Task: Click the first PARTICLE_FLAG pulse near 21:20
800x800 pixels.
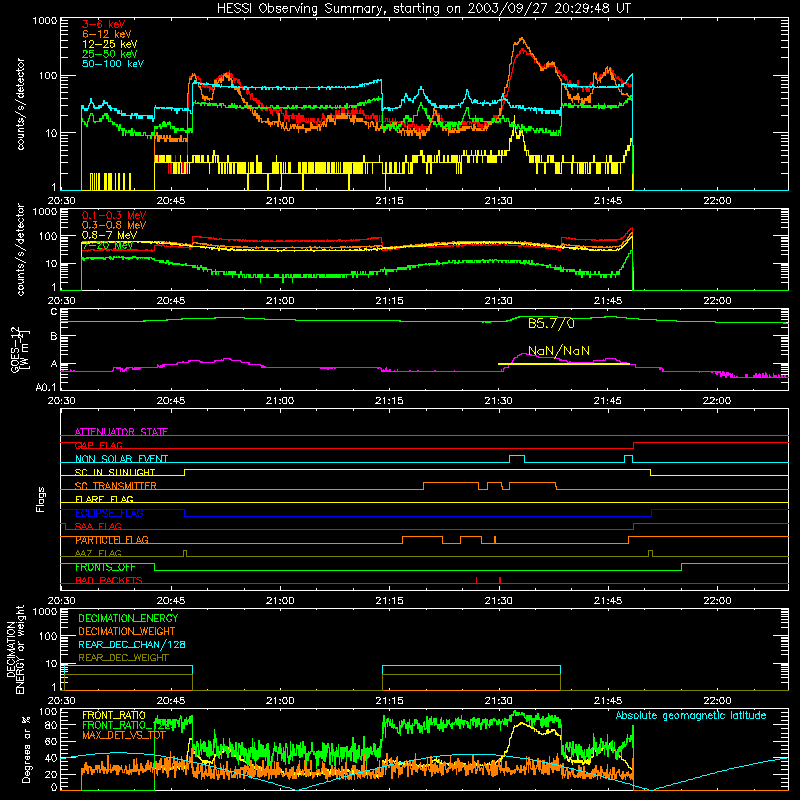Action: (422, 540)
